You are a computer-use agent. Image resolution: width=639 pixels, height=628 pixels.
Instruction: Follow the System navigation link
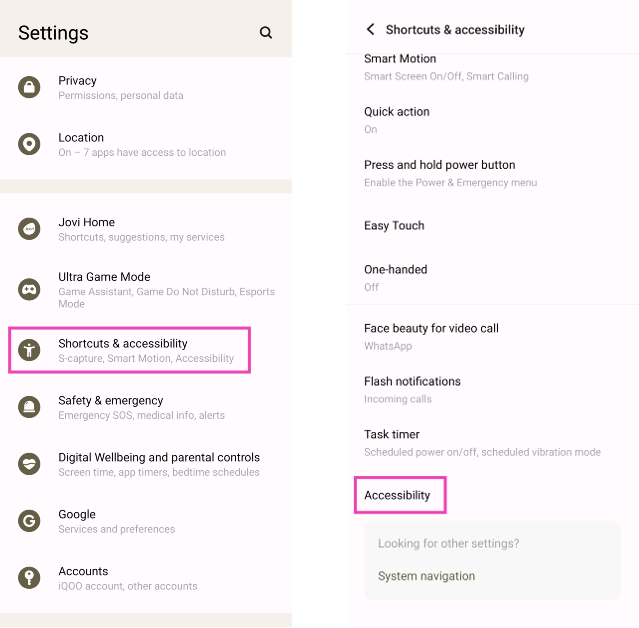point(426,576)
